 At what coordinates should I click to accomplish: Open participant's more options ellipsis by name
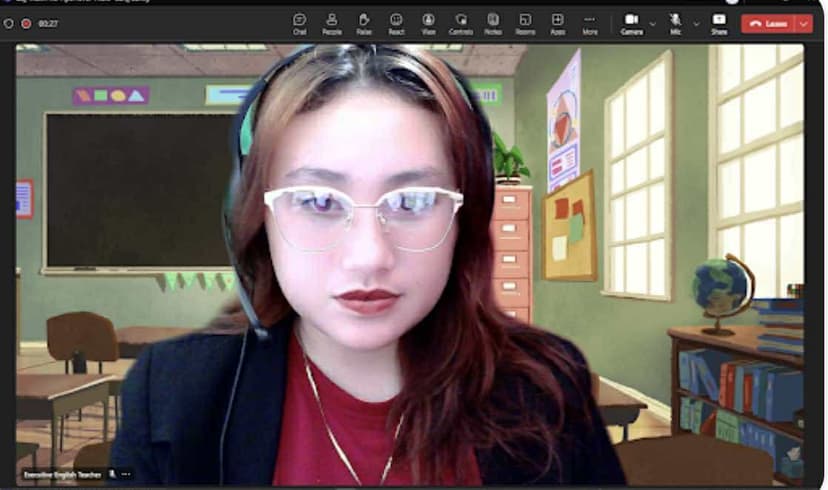pyautogui.click(x=126, y=474)
